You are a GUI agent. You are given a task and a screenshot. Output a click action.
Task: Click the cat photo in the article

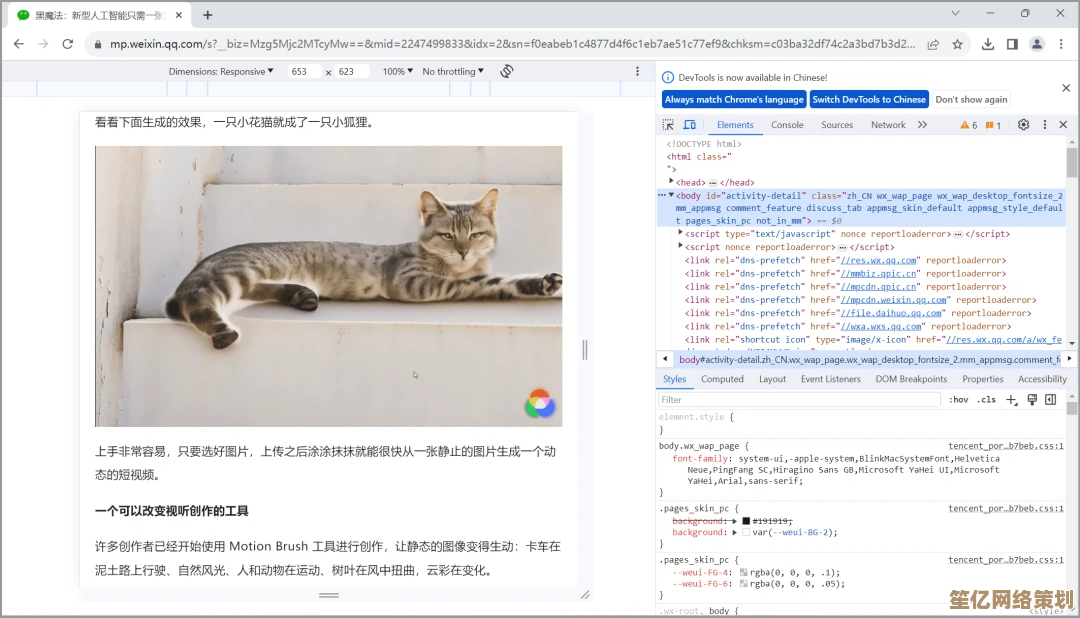pos(329,286)
